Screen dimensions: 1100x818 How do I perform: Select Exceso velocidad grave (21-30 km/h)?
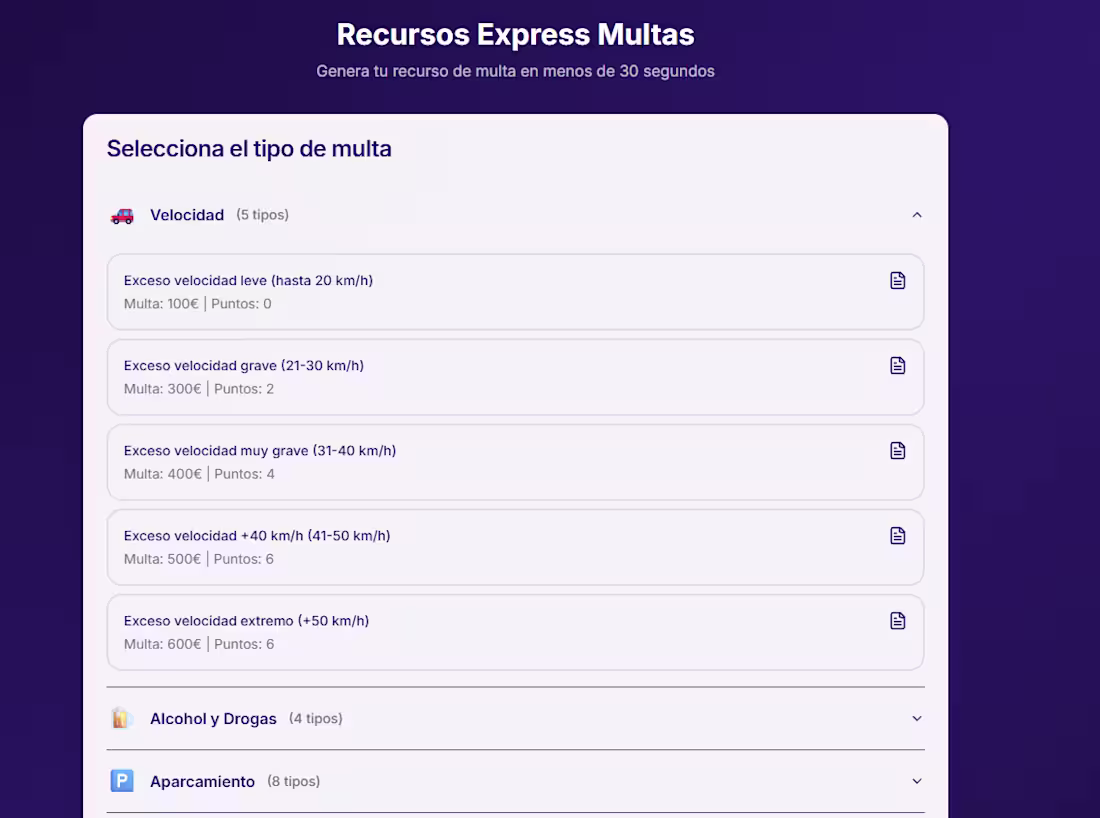tap(515, 377)
